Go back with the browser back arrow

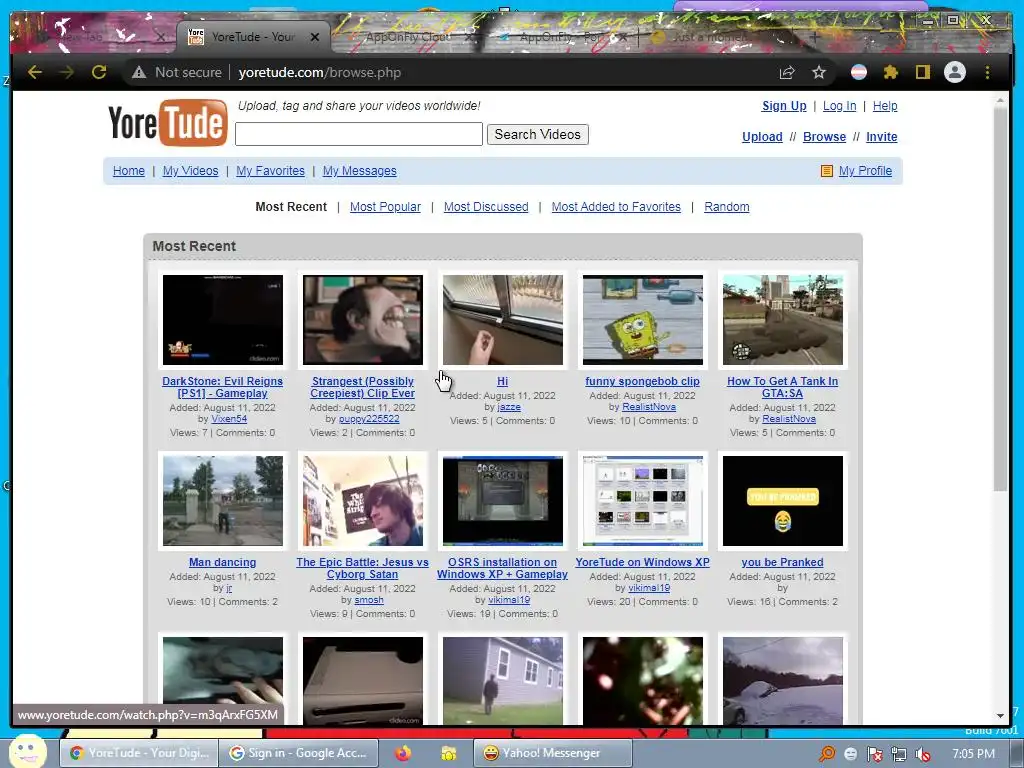pos(35,72)
